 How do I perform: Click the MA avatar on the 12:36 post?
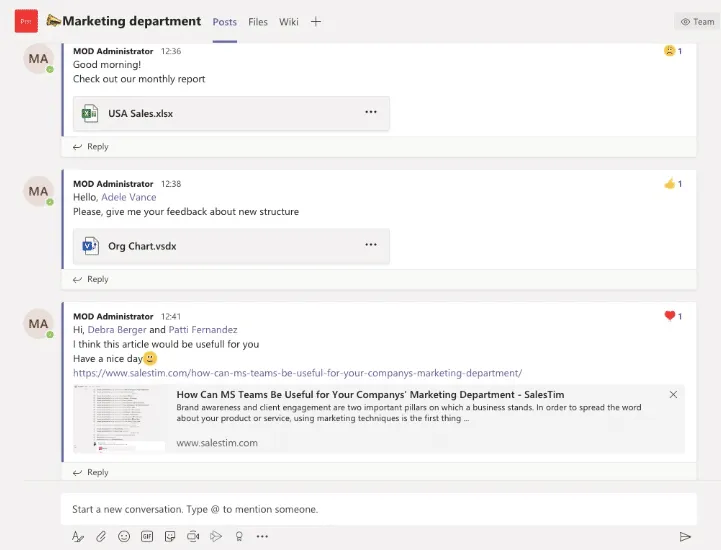(x=39, y=58)
